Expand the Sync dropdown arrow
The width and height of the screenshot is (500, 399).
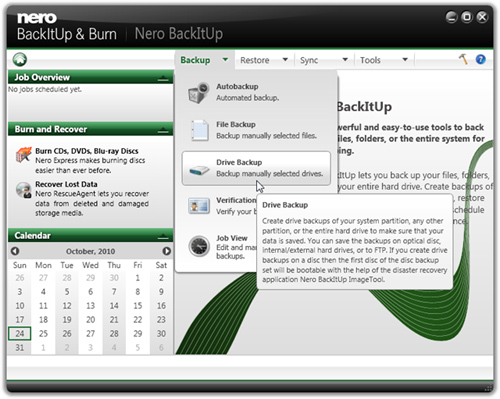345,60
